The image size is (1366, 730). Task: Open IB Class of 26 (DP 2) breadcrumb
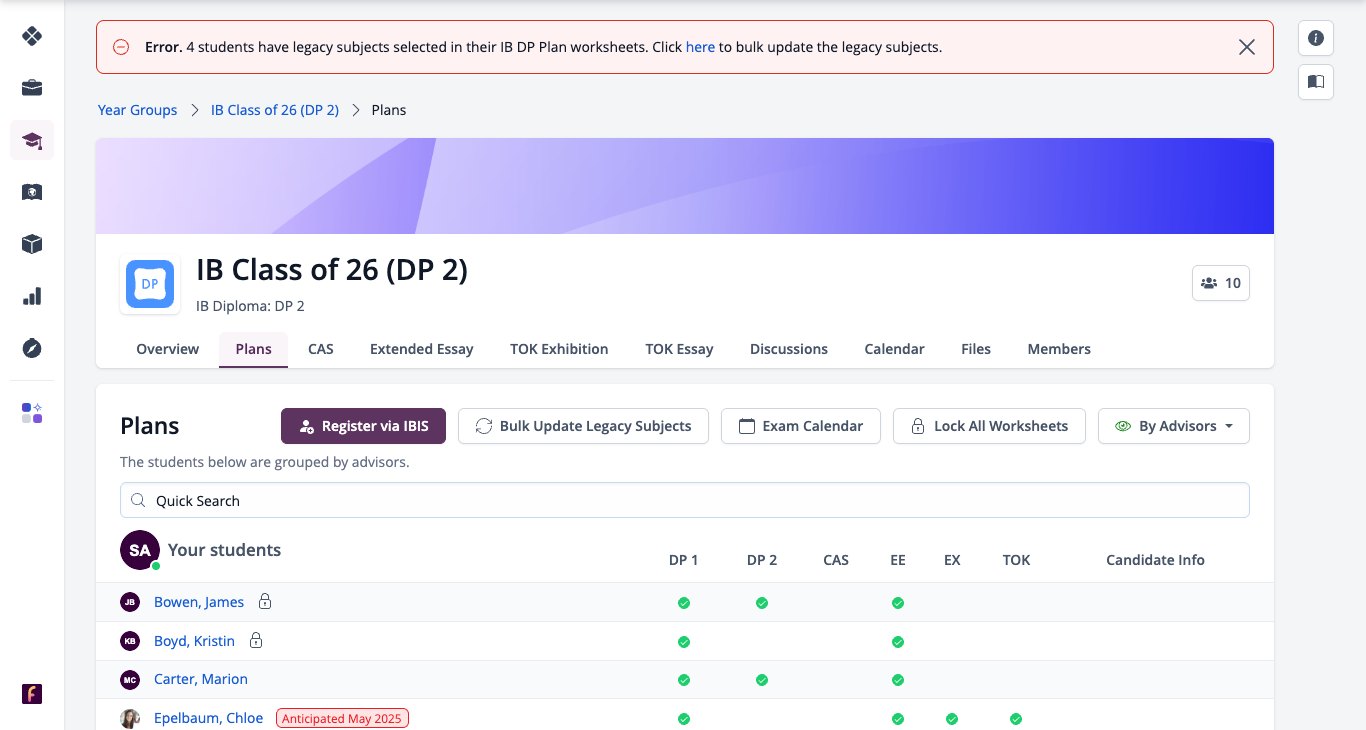[x=275, y=110]
